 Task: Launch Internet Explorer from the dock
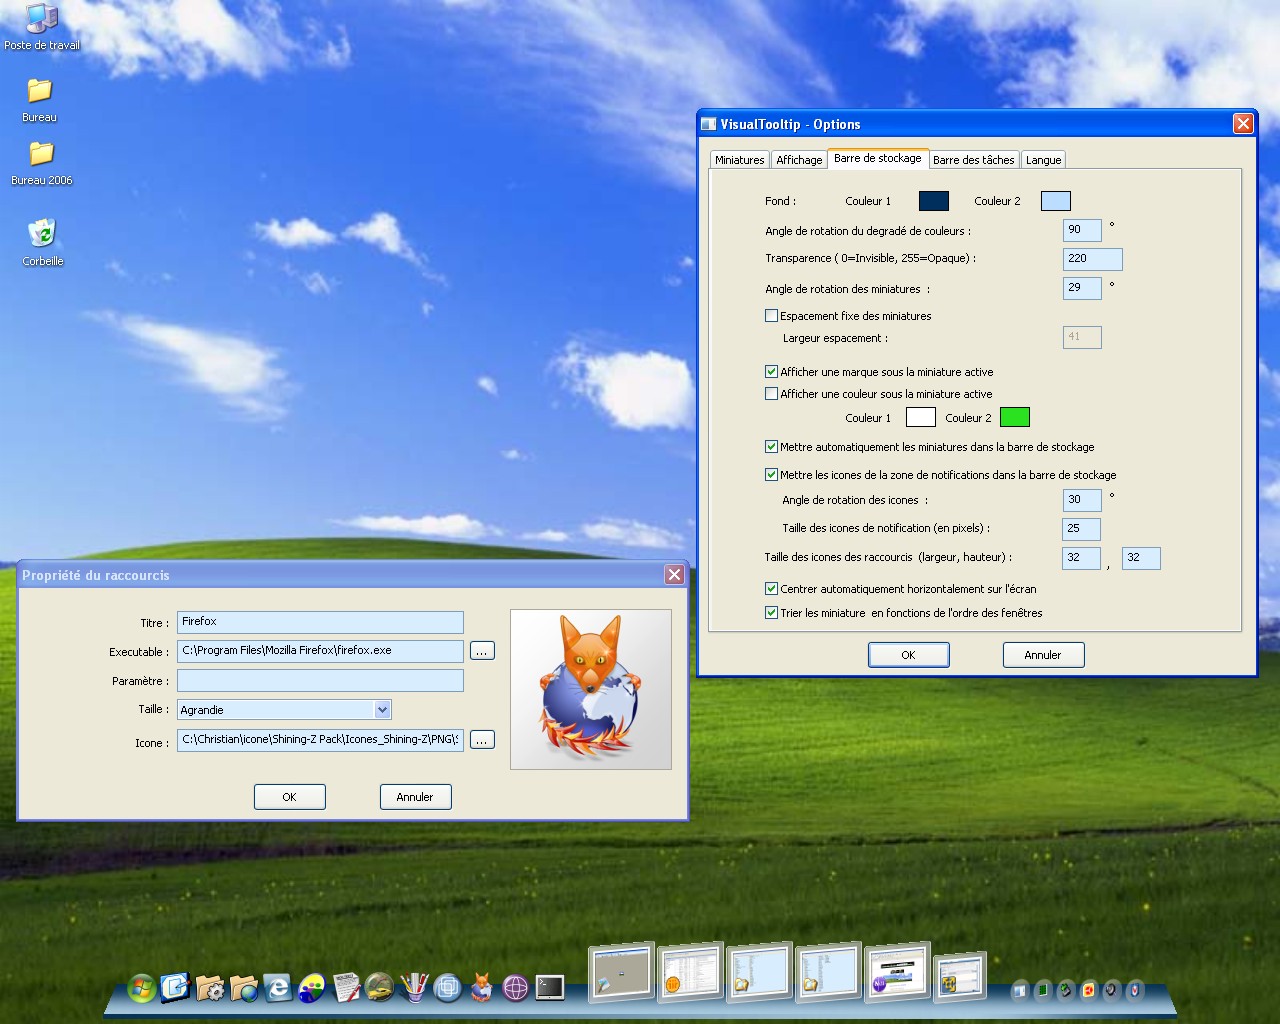click(x=278, y=988)
